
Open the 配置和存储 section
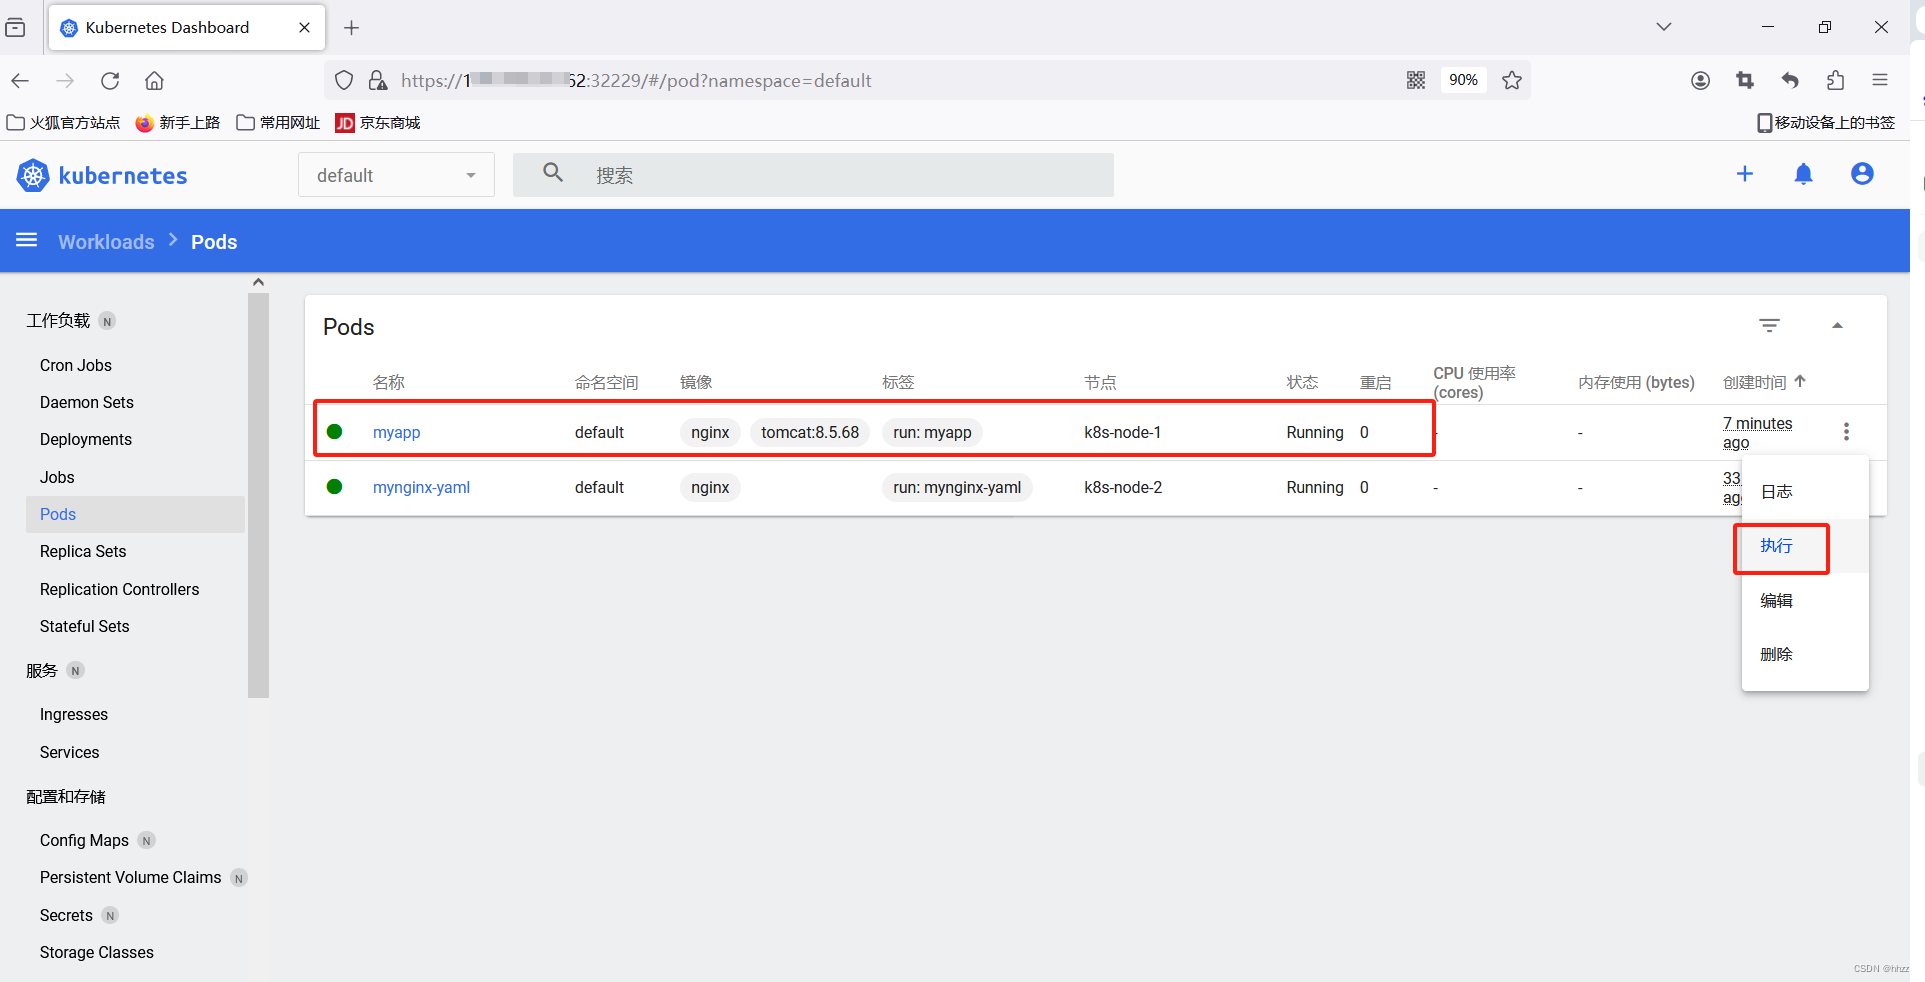pos(66,796)
